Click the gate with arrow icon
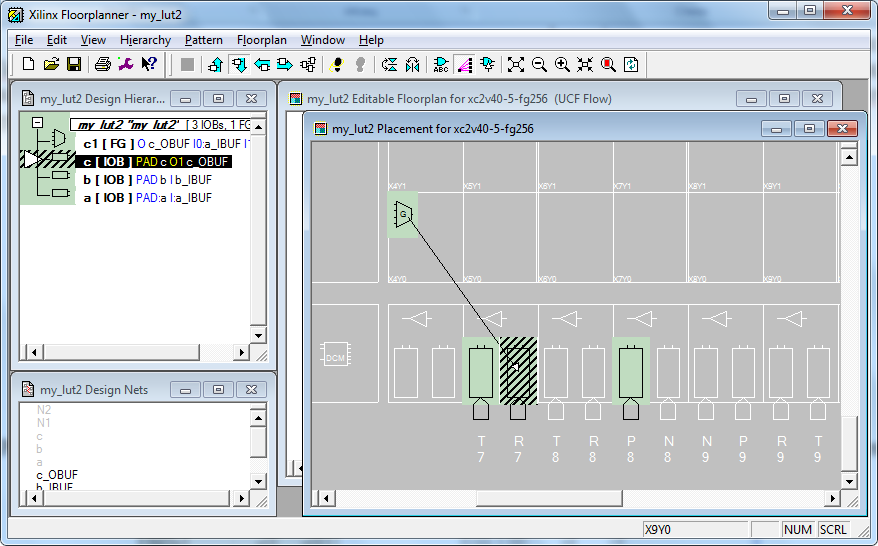 pyautogui.click(x=487, y=65)
